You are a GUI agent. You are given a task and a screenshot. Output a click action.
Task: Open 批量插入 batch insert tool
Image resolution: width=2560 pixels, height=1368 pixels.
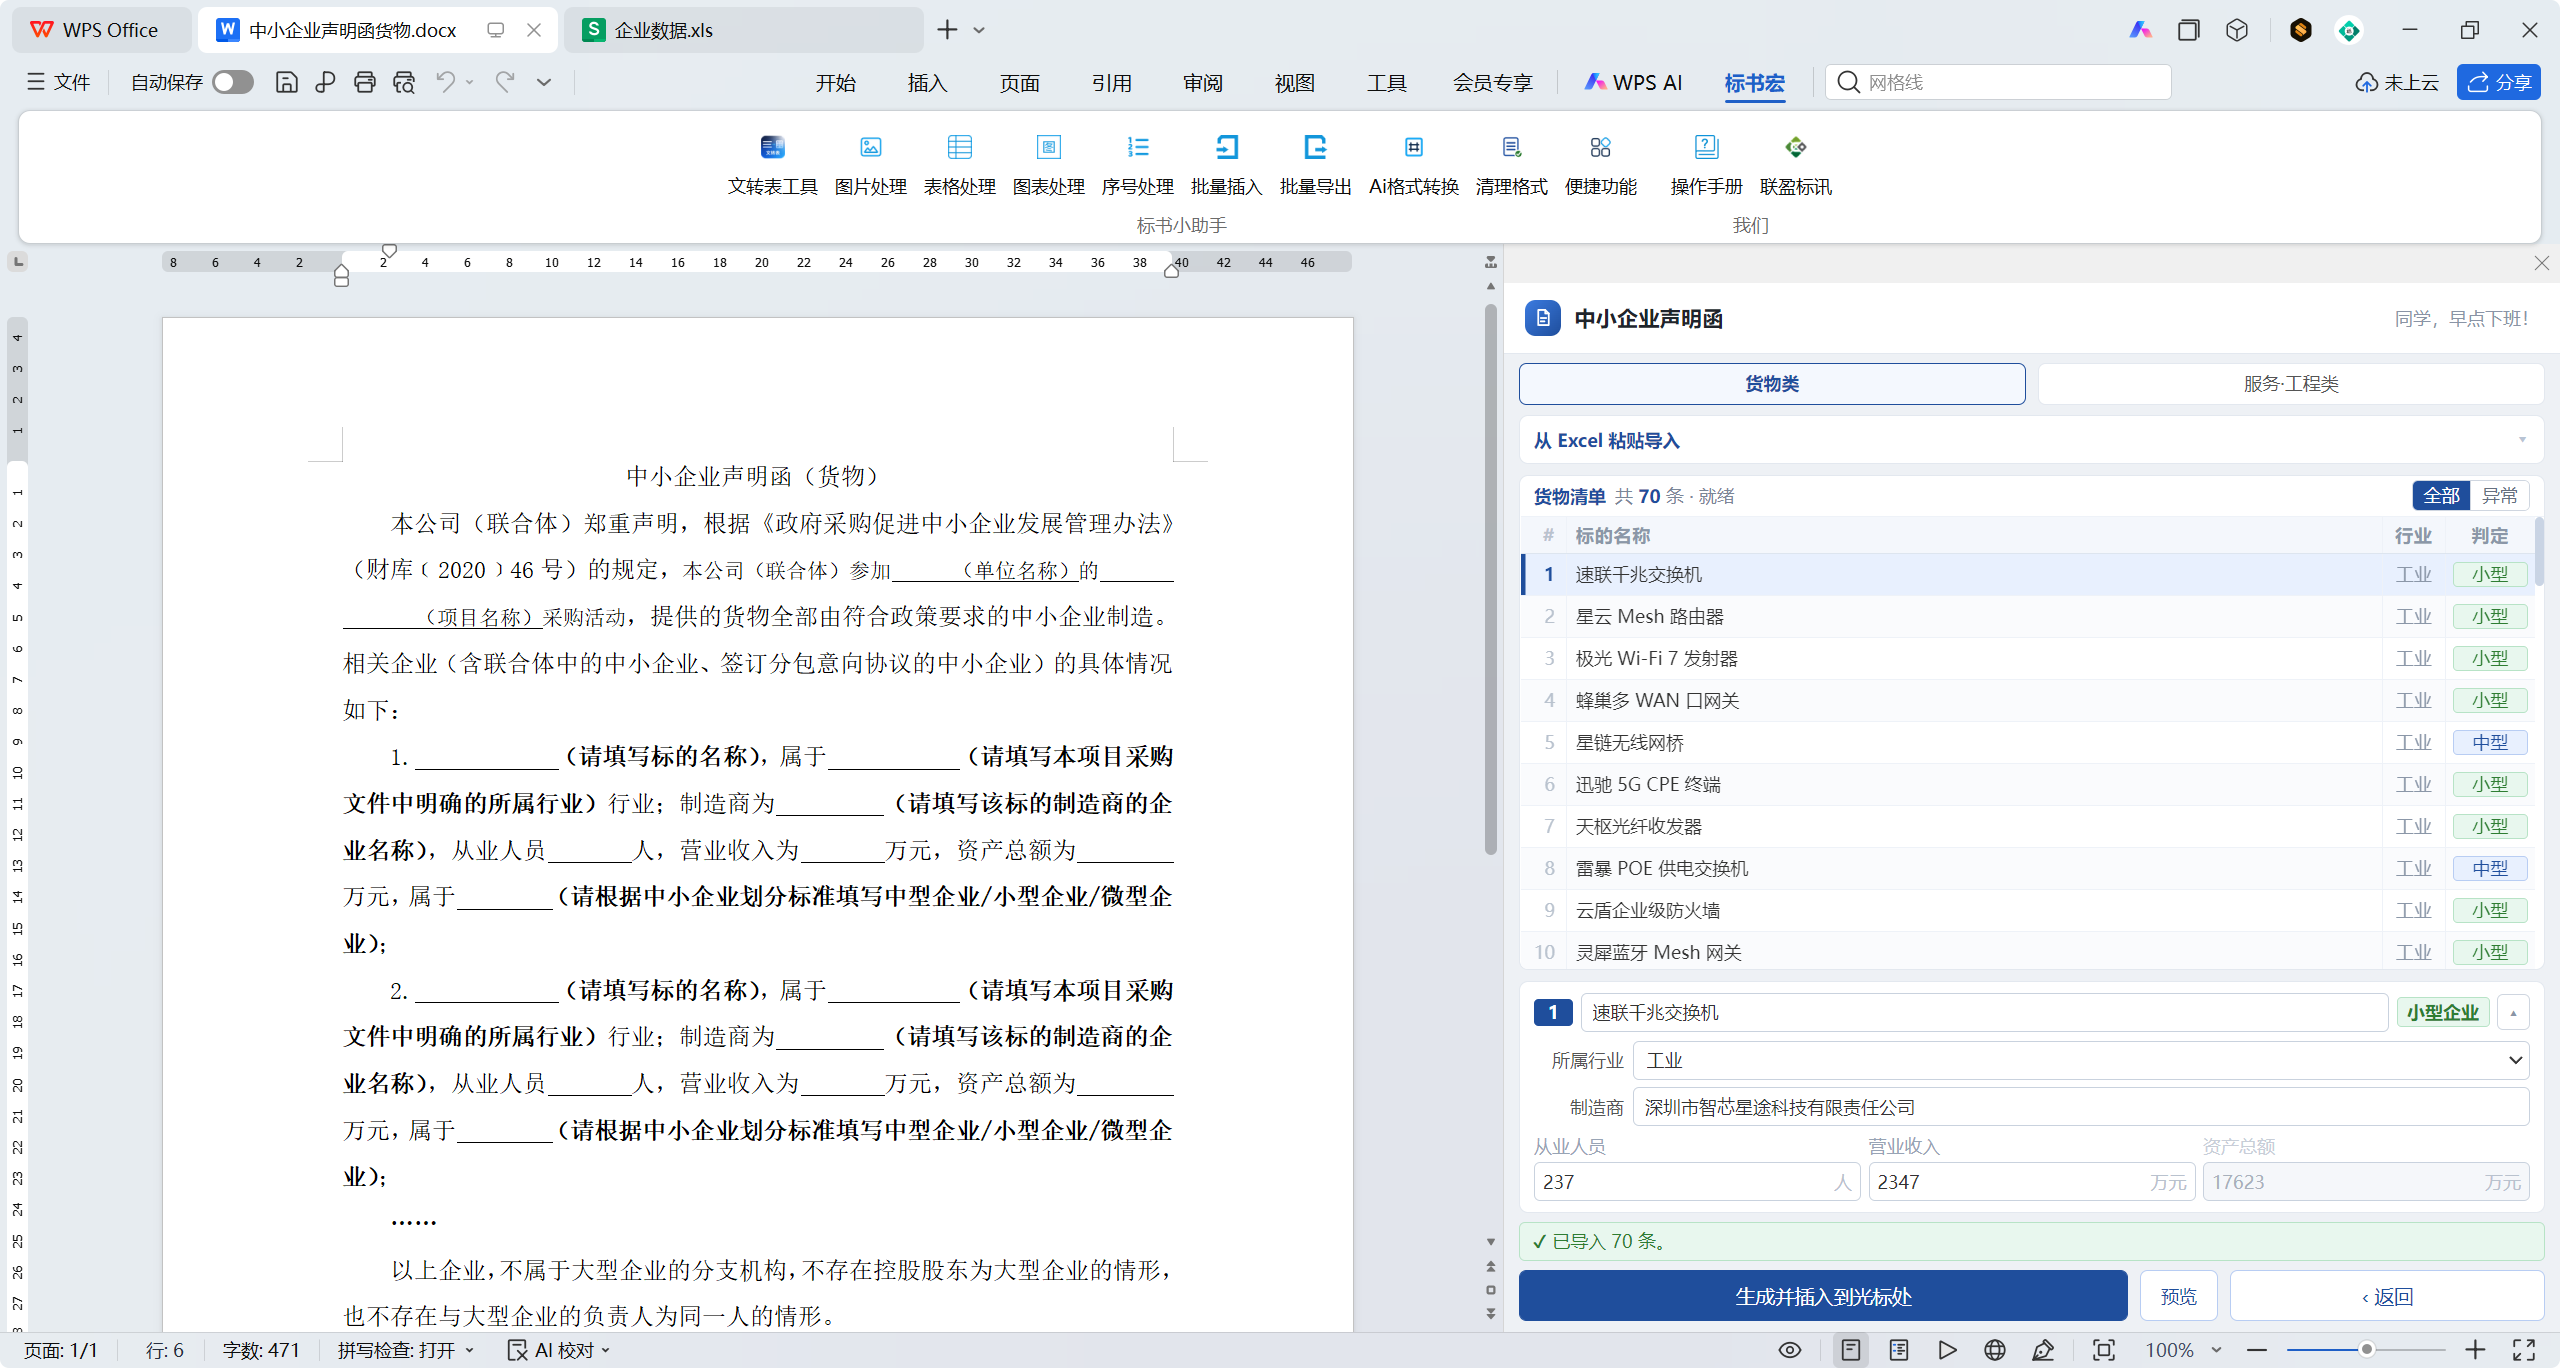point(1226,165)
